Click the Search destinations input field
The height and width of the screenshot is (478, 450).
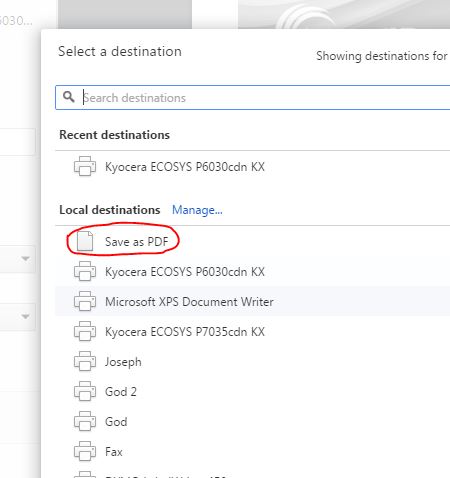[253, 97]
